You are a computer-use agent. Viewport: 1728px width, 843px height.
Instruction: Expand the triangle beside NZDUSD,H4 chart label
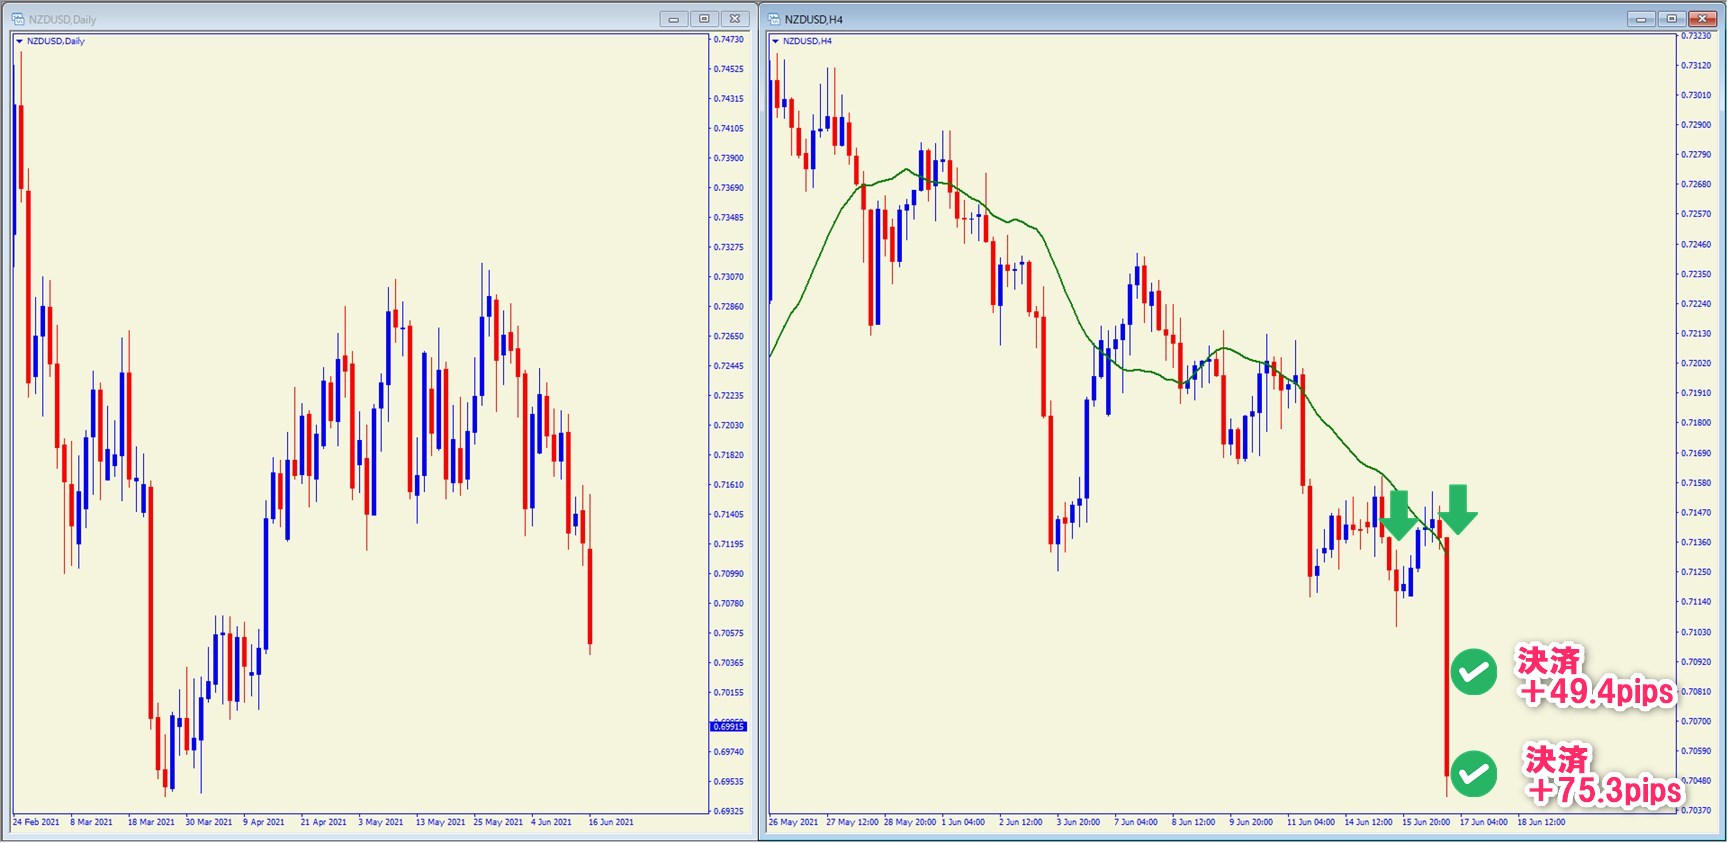[775, 41]
